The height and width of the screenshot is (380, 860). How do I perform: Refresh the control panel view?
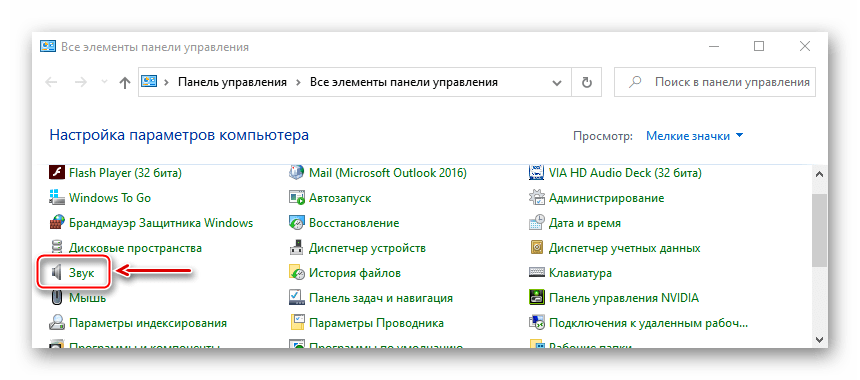[587, 83]
